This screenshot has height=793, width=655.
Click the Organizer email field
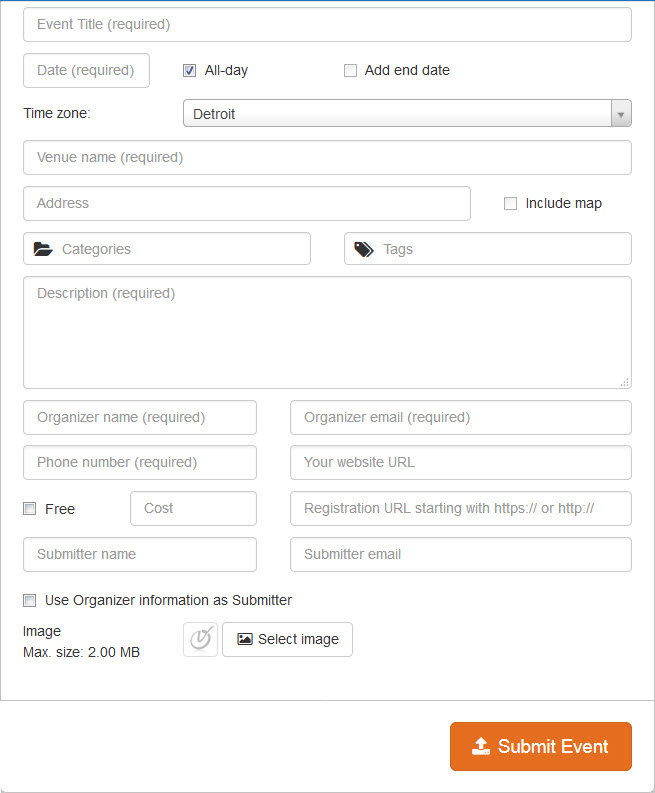[460, 417]
